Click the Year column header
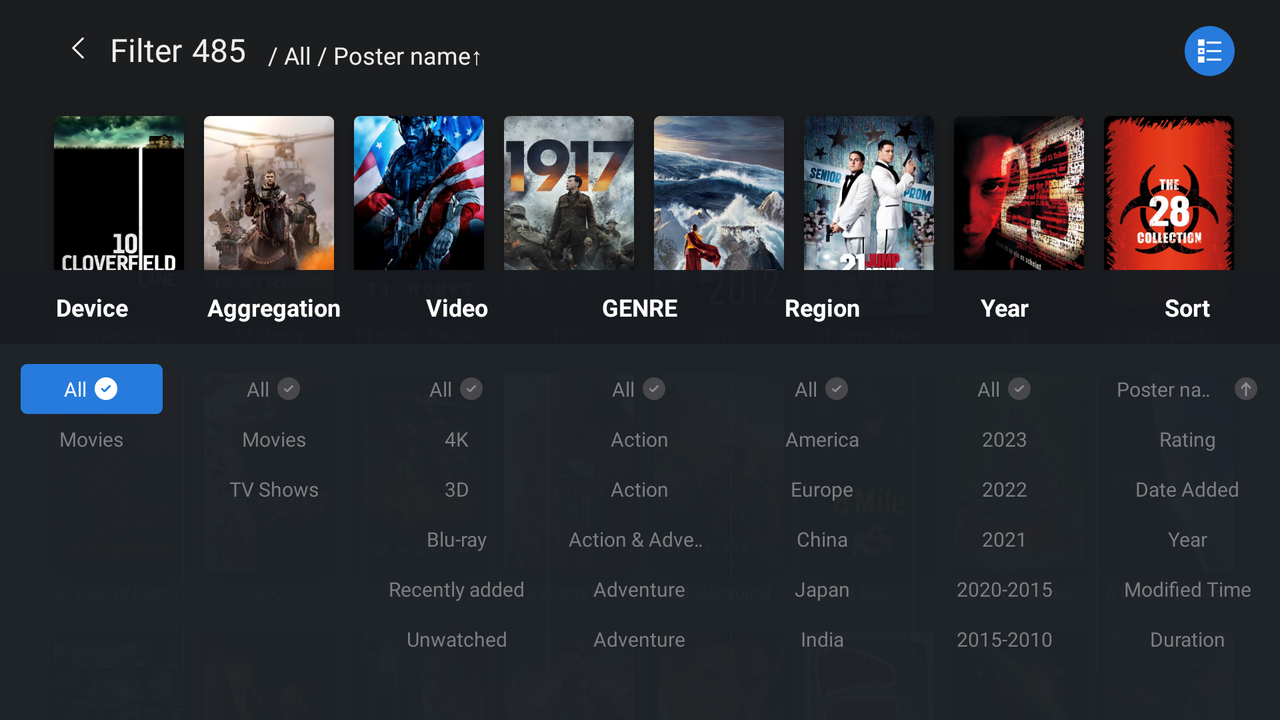The width and height of the screenshot is (1280, 720). 1005,308
